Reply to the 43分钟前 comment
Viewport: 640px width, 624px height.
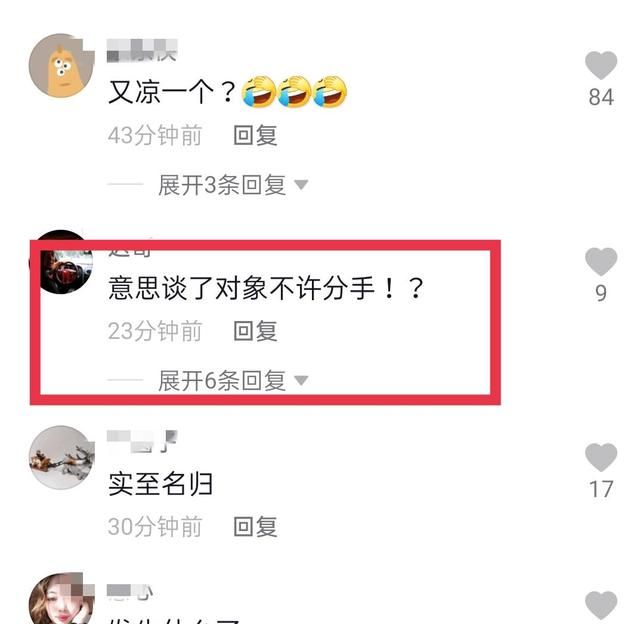(x=256, y=135)
